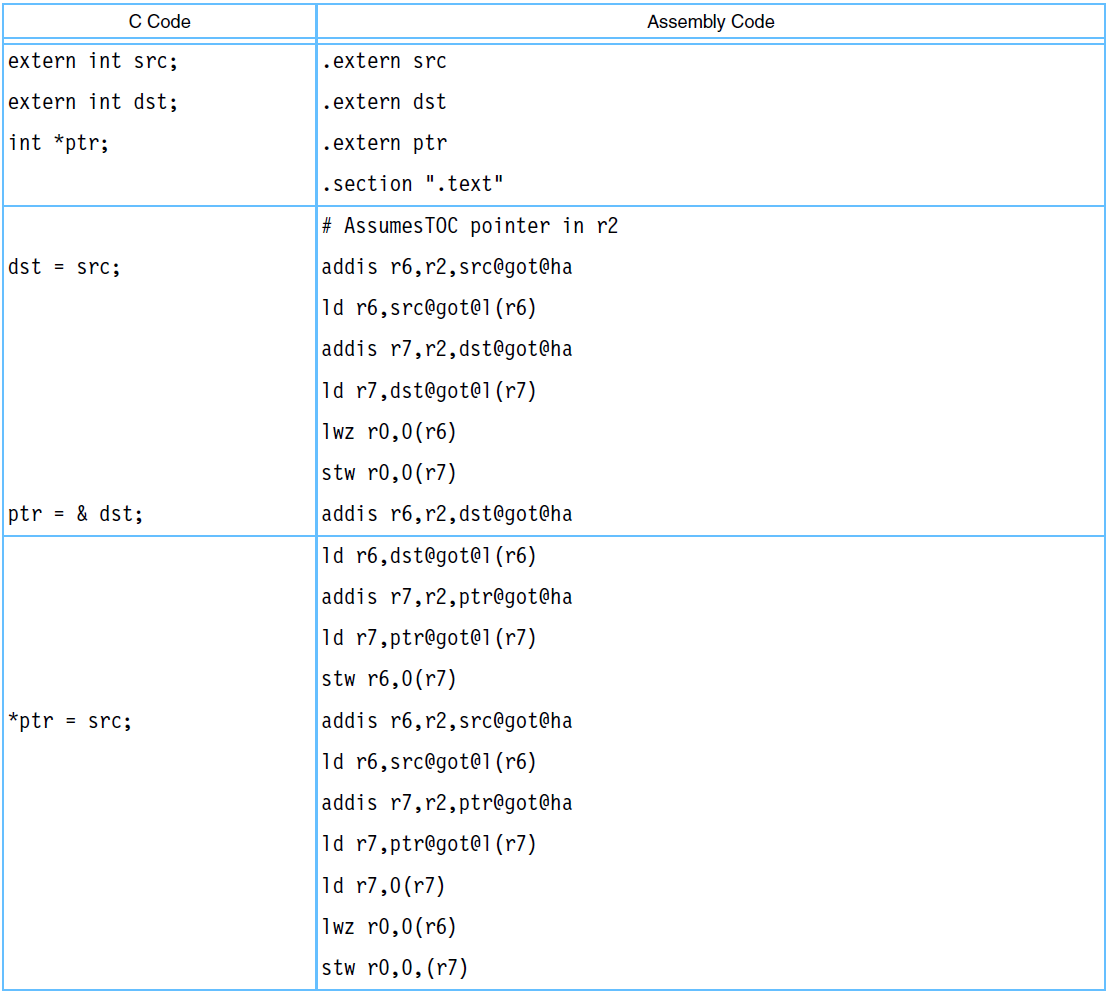Click the 'ld r7,dst@got@l(r7)' instruction

[x=429, y=390]
